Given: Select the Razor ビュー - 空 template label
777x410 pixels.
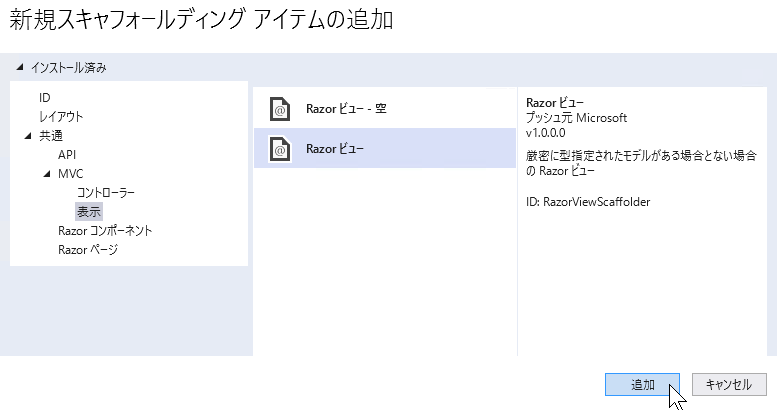Looking at the screenshot, I should [346, 109].
